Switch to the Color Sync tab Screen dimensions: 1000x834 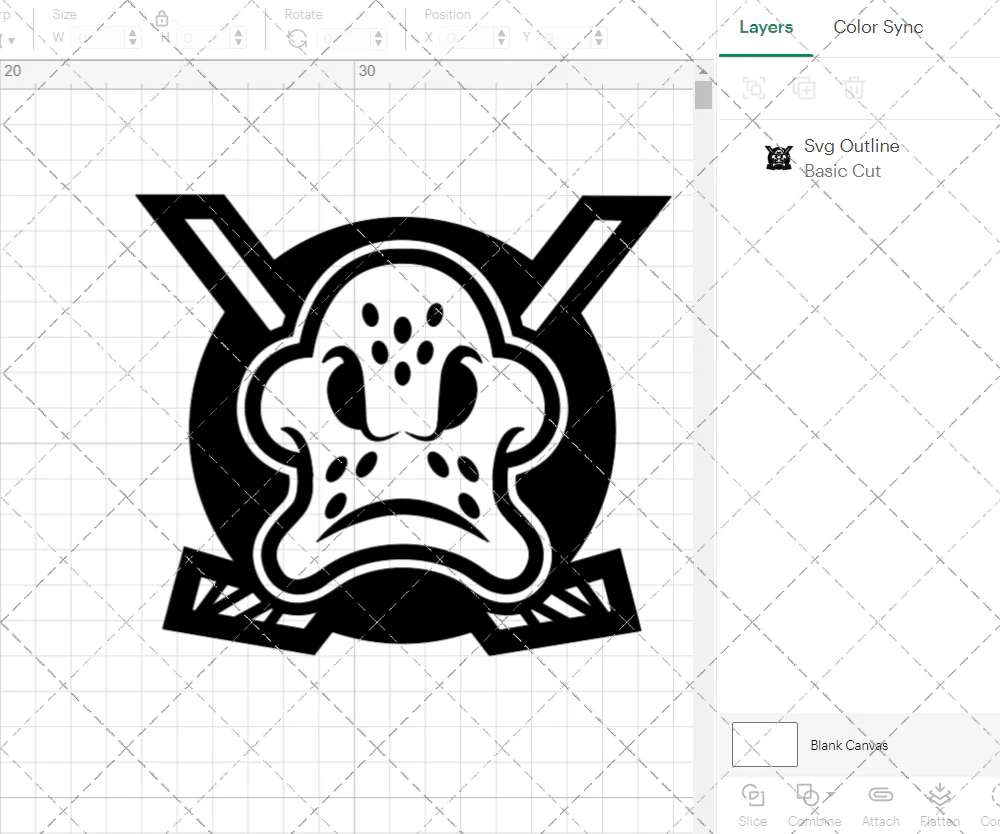coord(878,28)
